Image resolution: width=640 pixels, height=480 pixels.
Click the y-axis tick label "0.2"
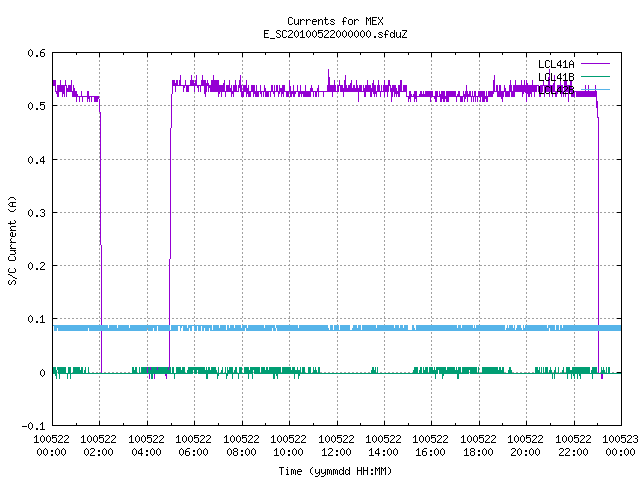[36, 266]
